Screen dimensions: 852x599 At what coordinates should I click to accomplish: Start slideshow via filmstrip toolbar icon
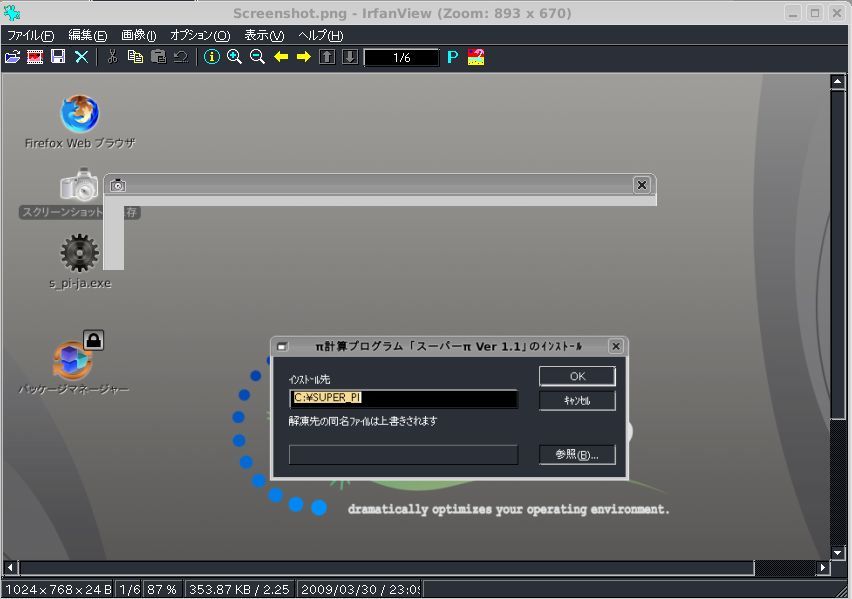pos(35,57)
